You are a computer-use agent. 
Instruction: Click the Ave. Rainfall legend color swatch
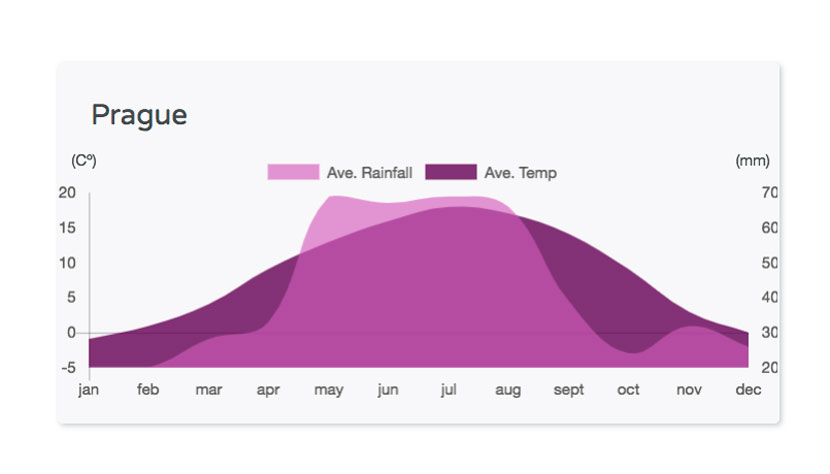293,172
